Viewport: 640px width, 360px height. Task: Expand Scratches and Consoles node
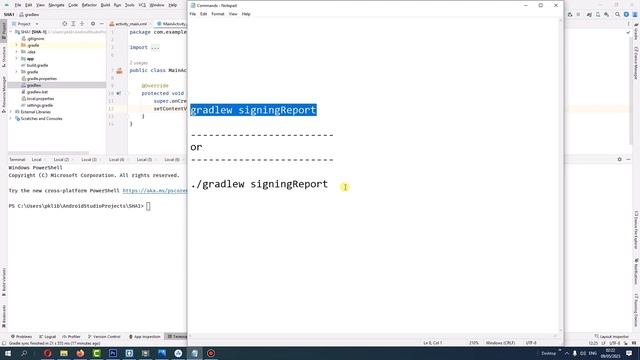coord(11,118)
